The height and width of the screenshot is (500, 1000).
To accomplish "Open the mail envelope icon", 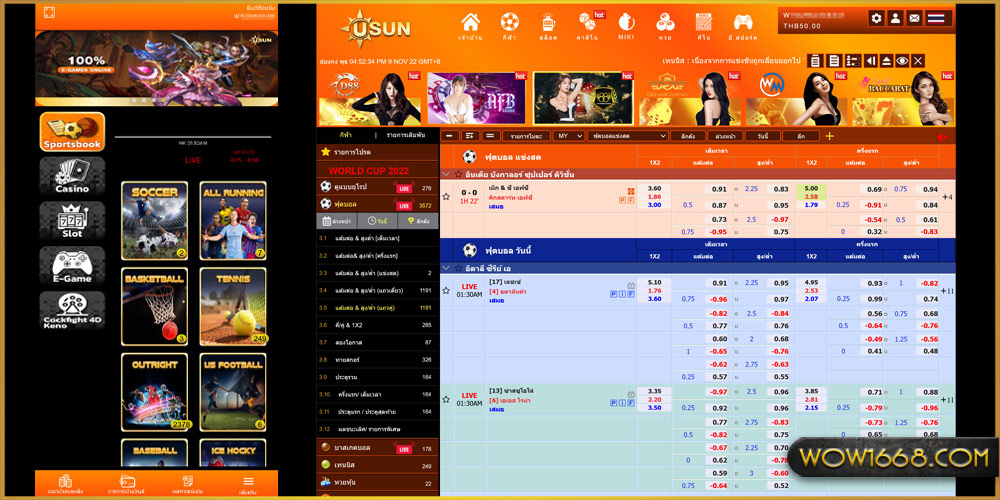I will 914,18.
